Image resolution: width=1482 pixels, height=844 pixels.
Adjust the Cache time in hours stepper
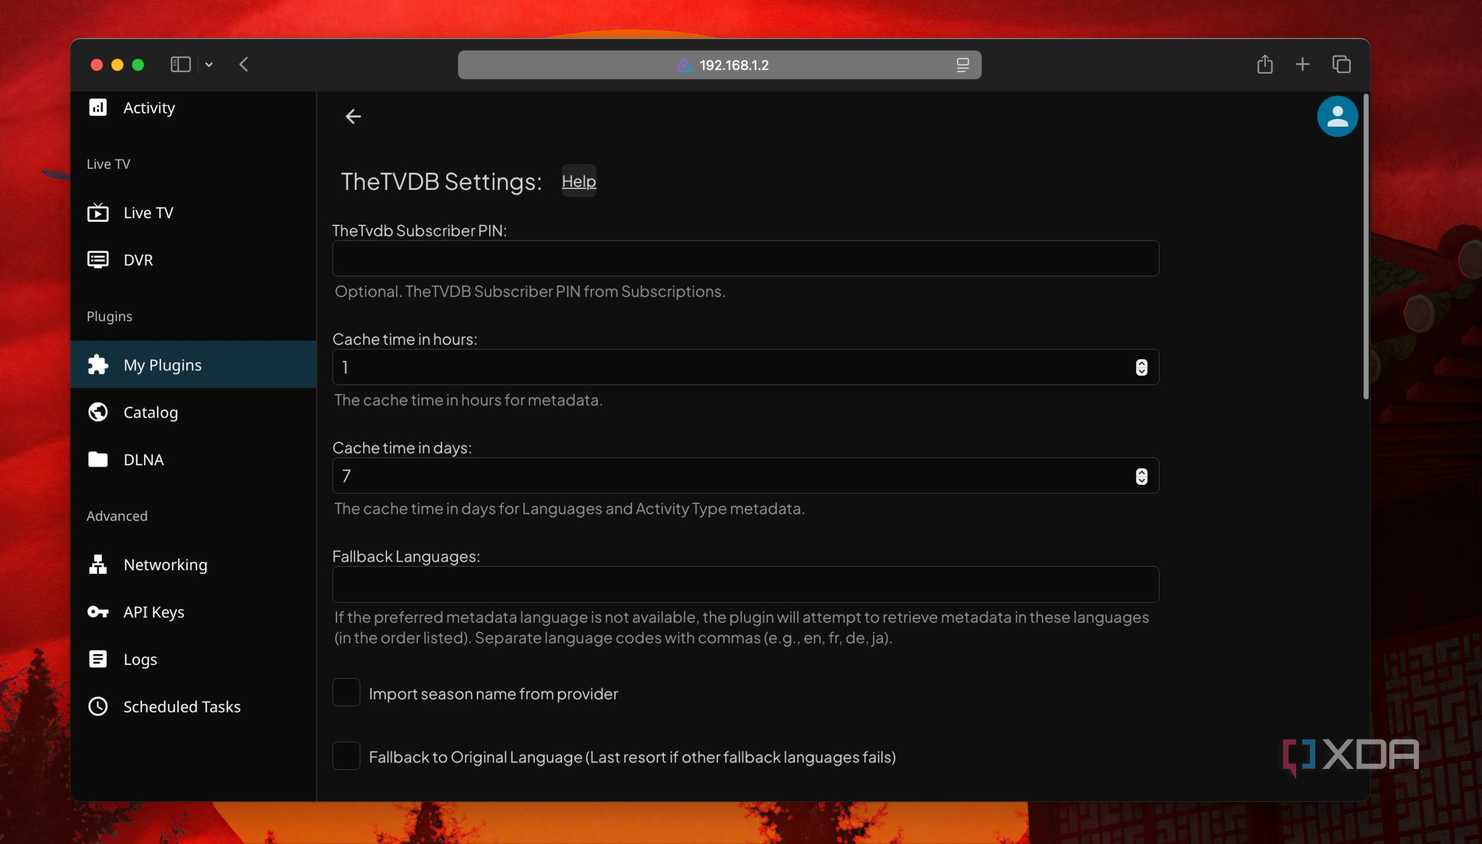tap(1141, 367)
